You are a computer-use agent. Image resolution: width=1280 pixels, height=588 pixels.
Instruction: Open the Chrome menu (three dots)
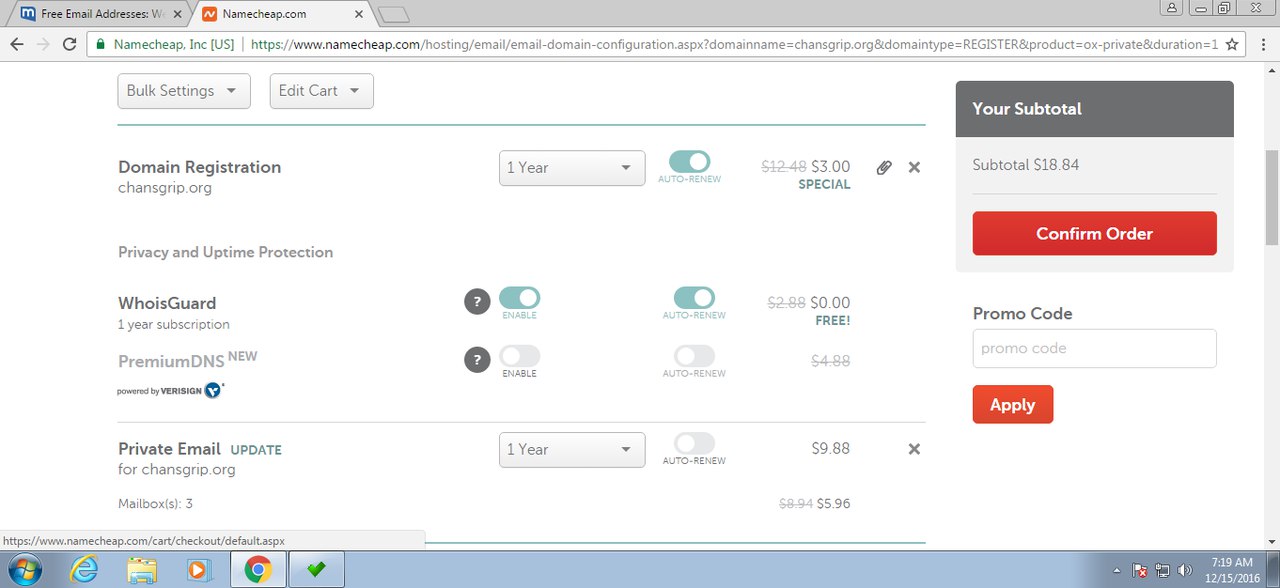coord(1264,44)
